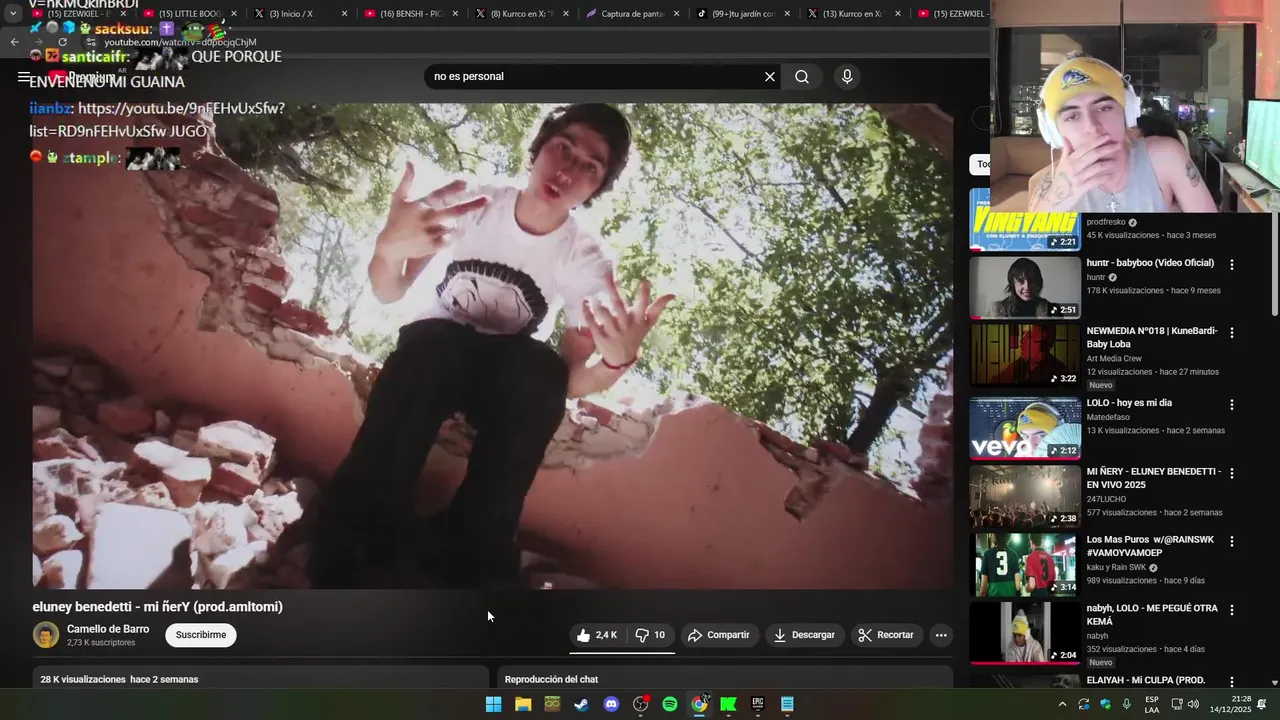Viewport: 1280px width, 720px height.
Task: Click the Suscribirme button
Action: tap(201, 635)
